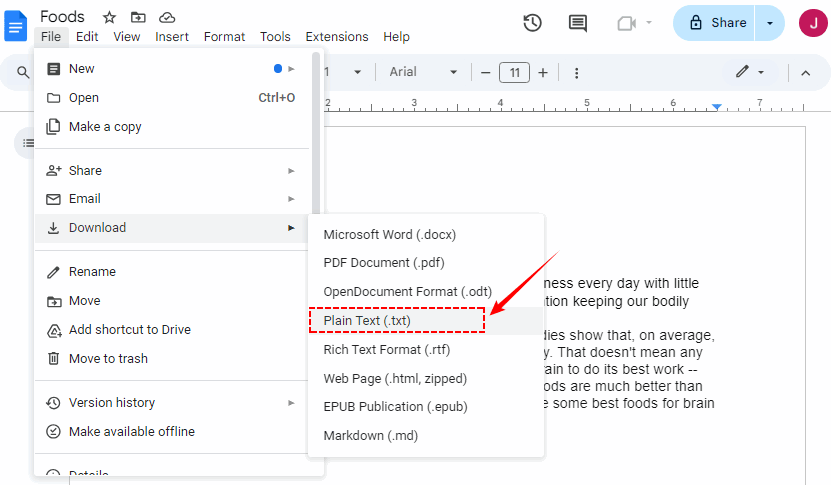Open the three-dot more toolbar options
The width and height of the screenshot is (831, 485).
[x=577, y=73]
